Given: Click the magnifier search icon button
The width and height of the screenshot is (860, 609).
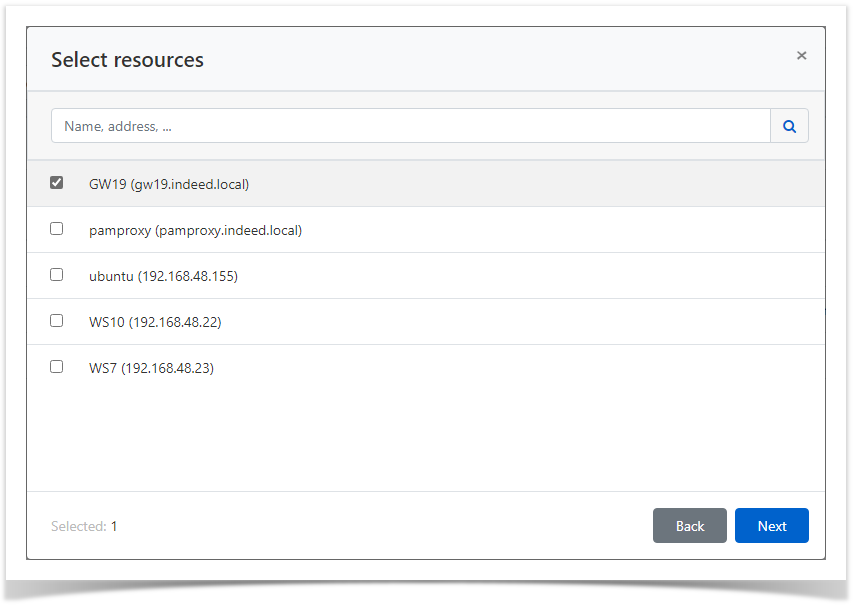Looking at the screenshot, I should tap(789, 126).
